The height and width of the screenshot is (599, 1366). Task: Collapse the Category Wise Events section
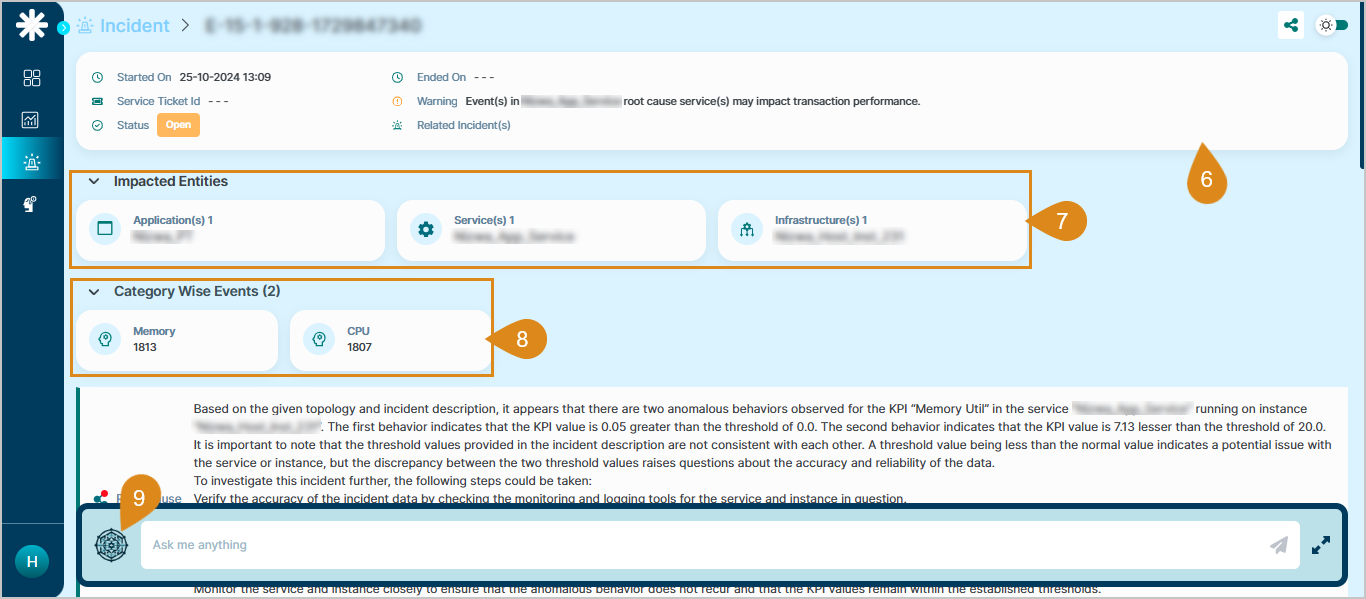pos(94,292)
